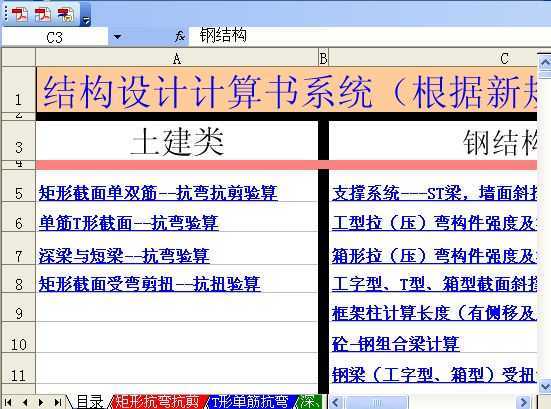Viewport: 551px width, 409px height.
Task: Select column C header
Action: (433, 58)
